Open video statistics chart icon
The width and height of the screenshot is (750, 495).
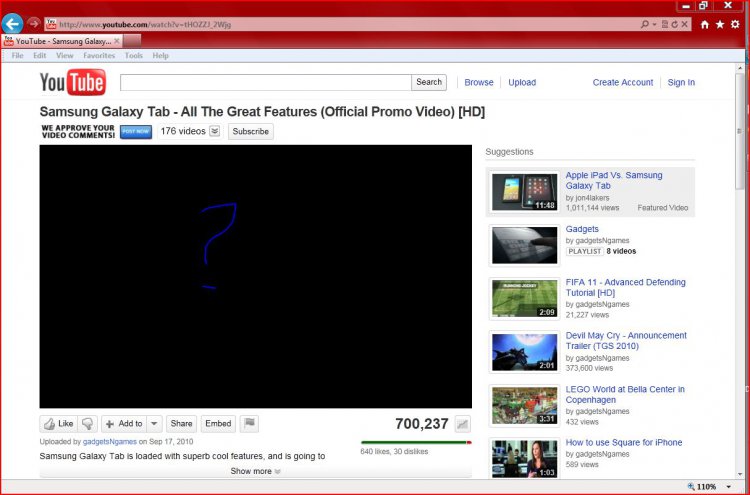(463, 424)
